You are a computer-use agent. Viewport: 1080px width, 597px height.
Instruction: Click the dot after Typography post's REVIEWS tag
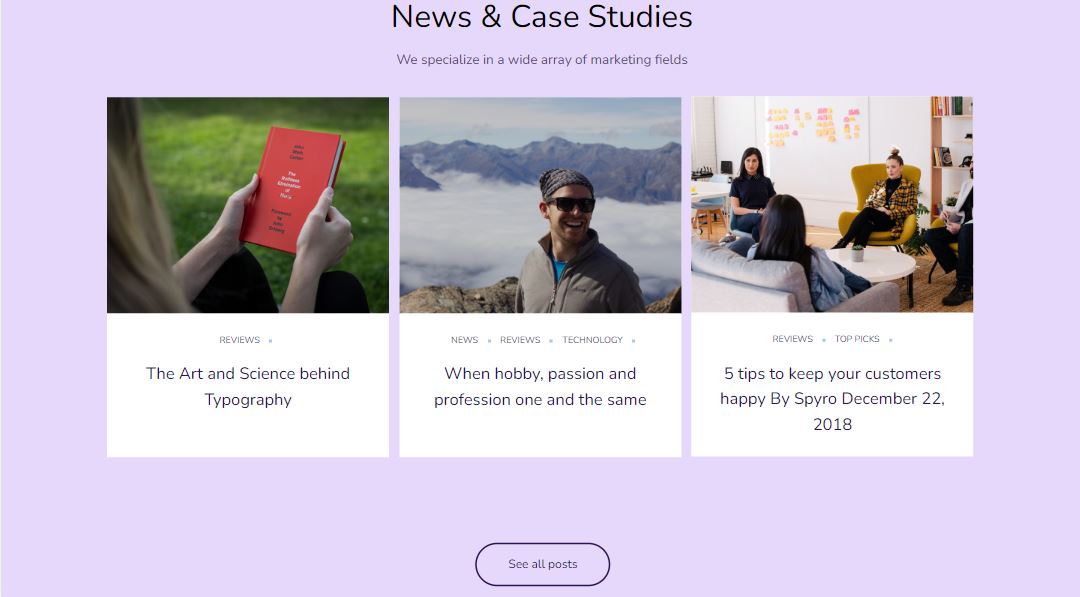[x=271, y=341]
